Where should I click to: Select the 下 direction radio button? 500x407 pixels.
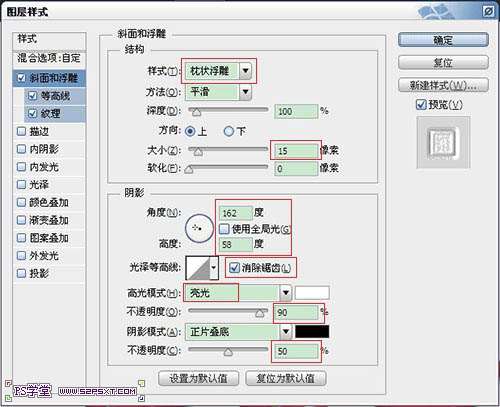point(229,131)
